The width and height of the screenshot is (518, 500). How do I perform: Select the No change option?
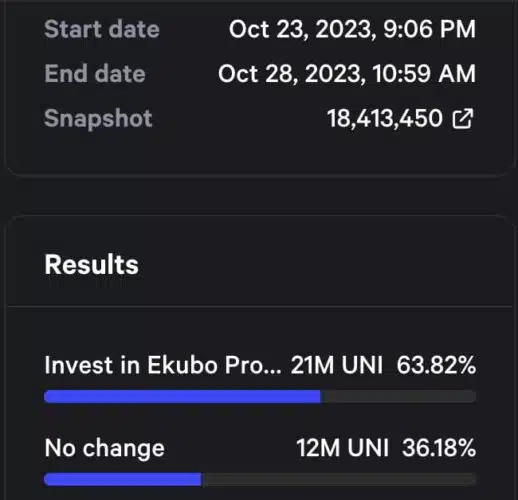[105, 448]
